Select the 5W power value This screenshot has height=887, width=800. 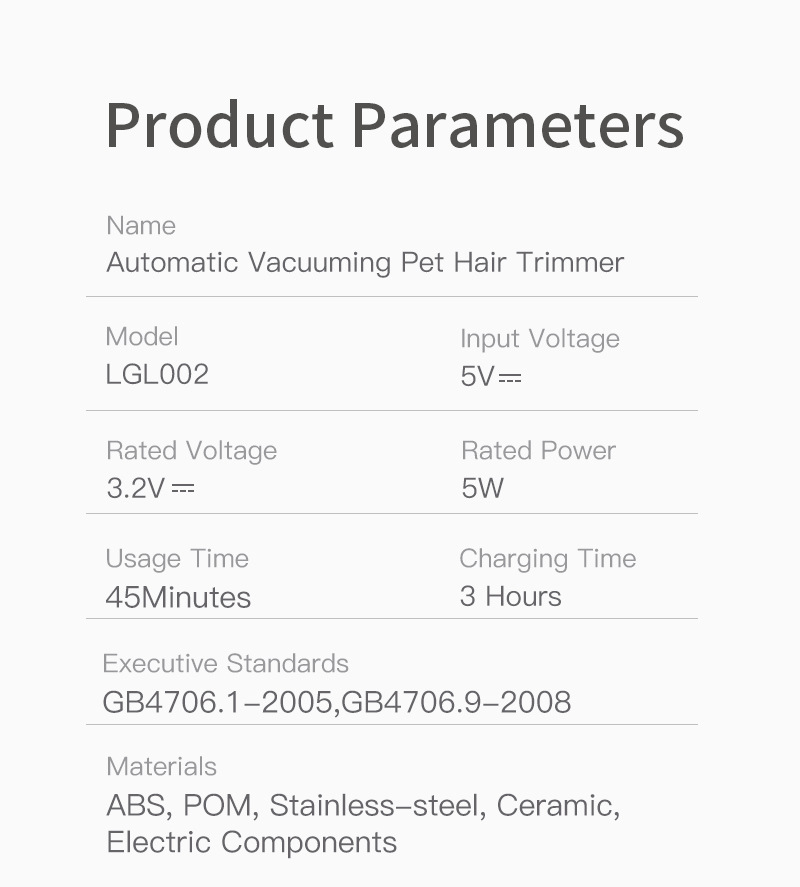click(482, 489)
